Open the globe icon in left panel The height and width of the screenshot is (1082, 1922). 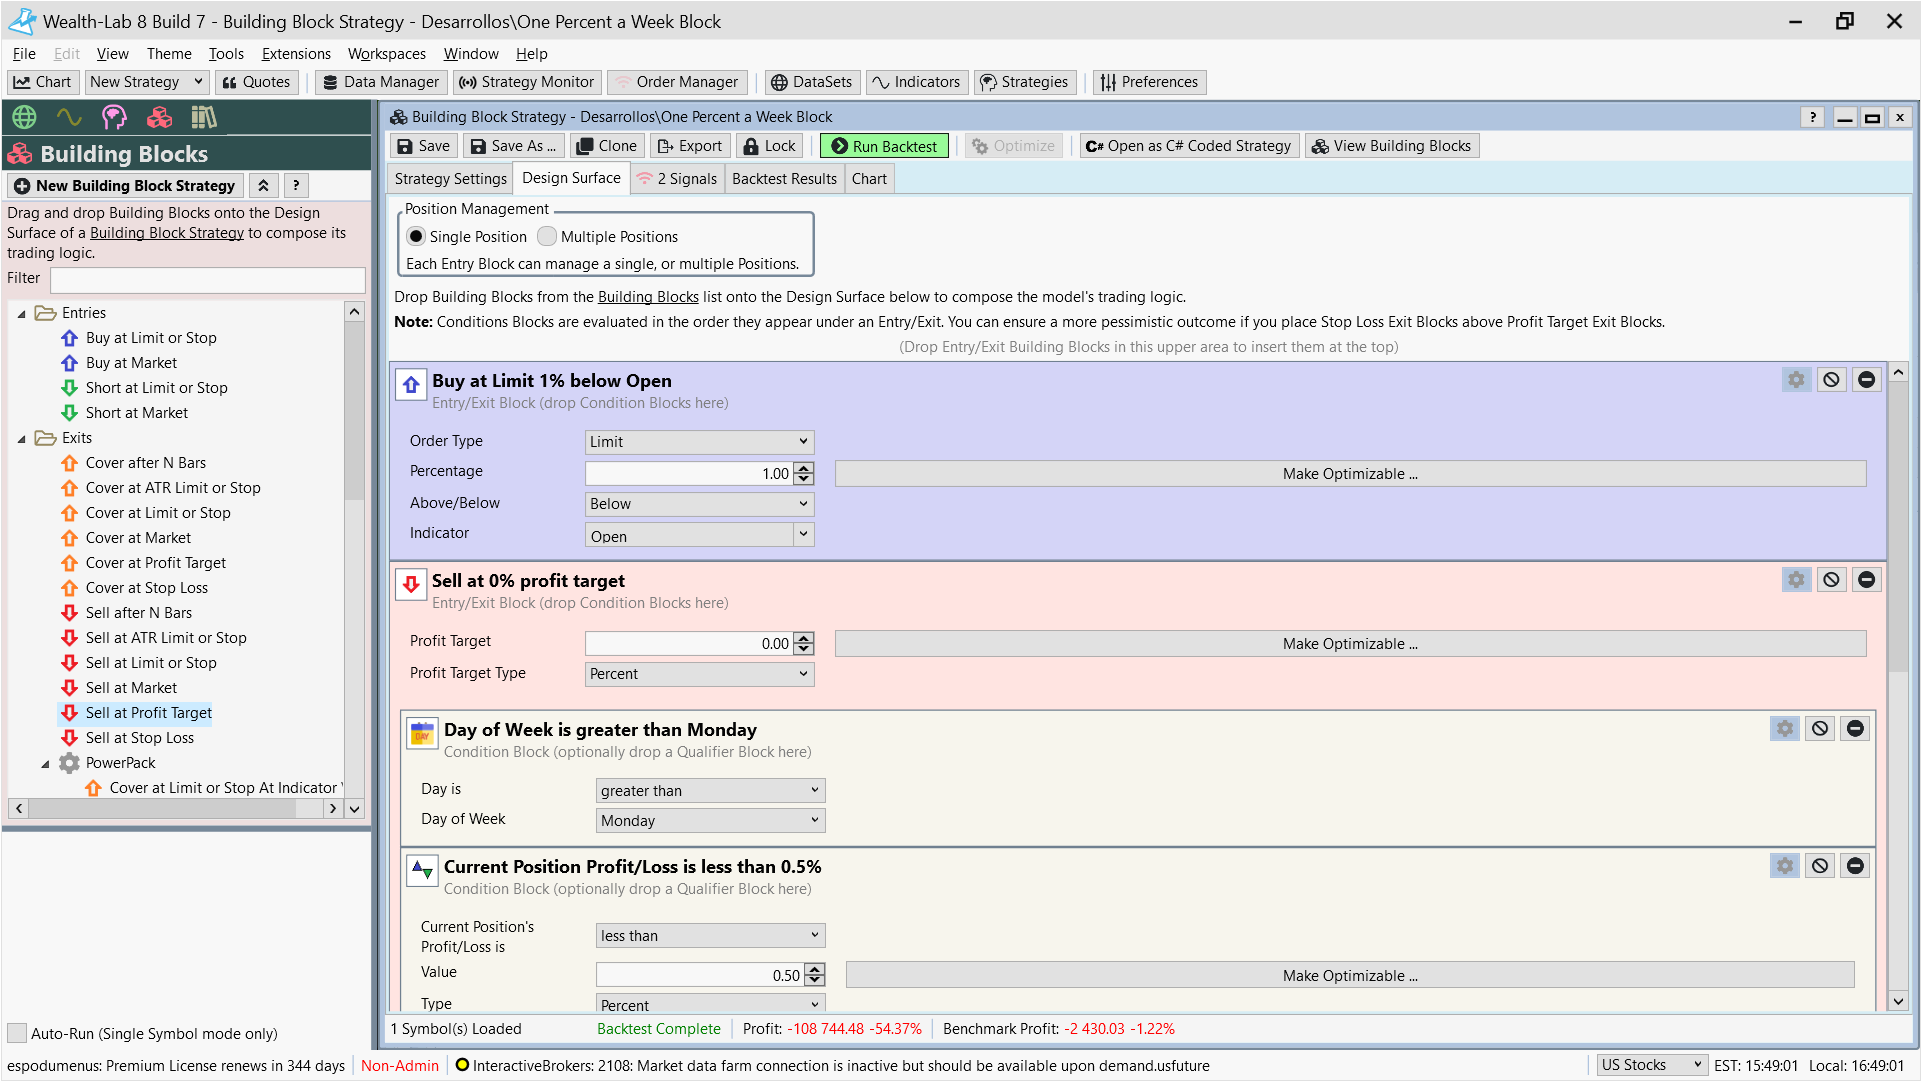coord(24,117)
